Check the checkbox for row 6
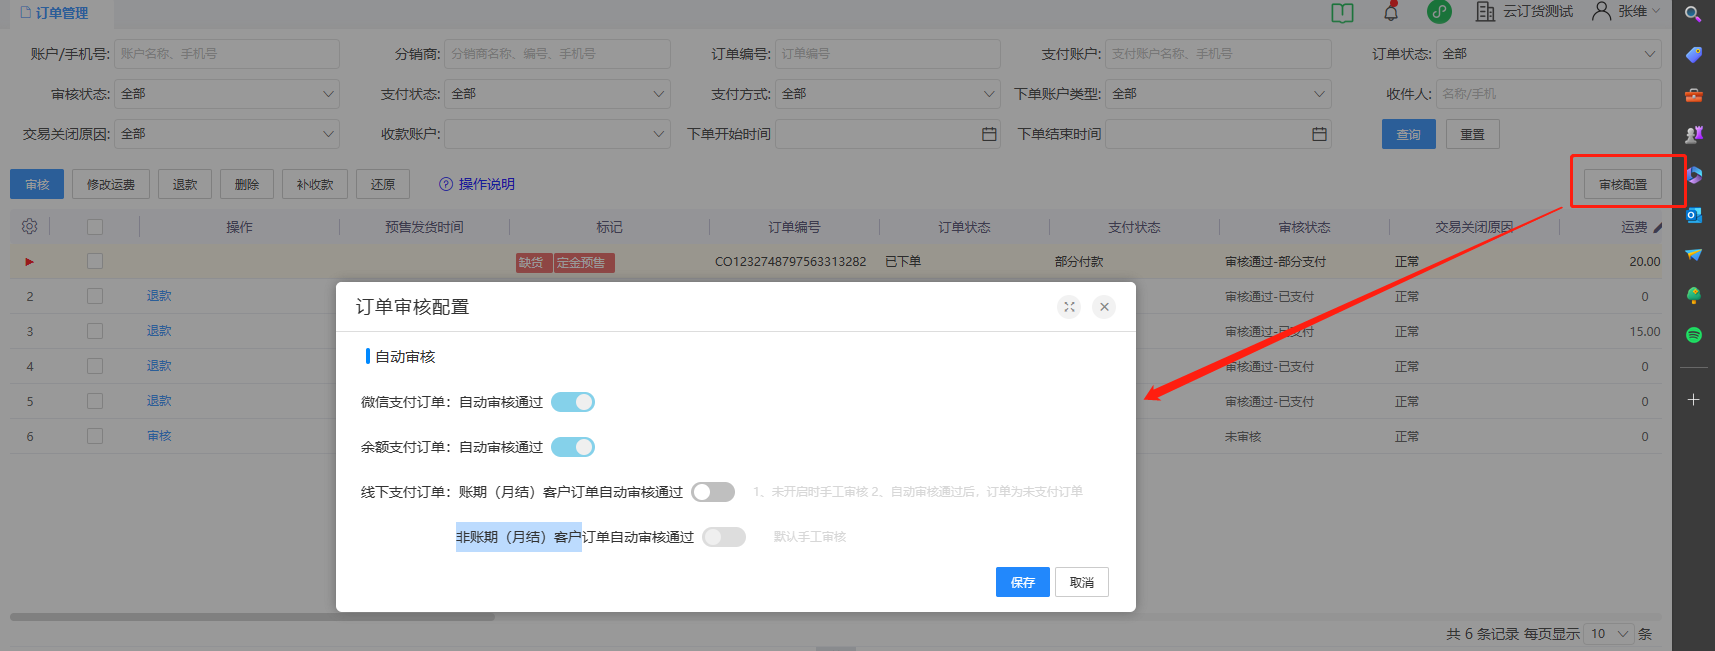 (95, 436)
